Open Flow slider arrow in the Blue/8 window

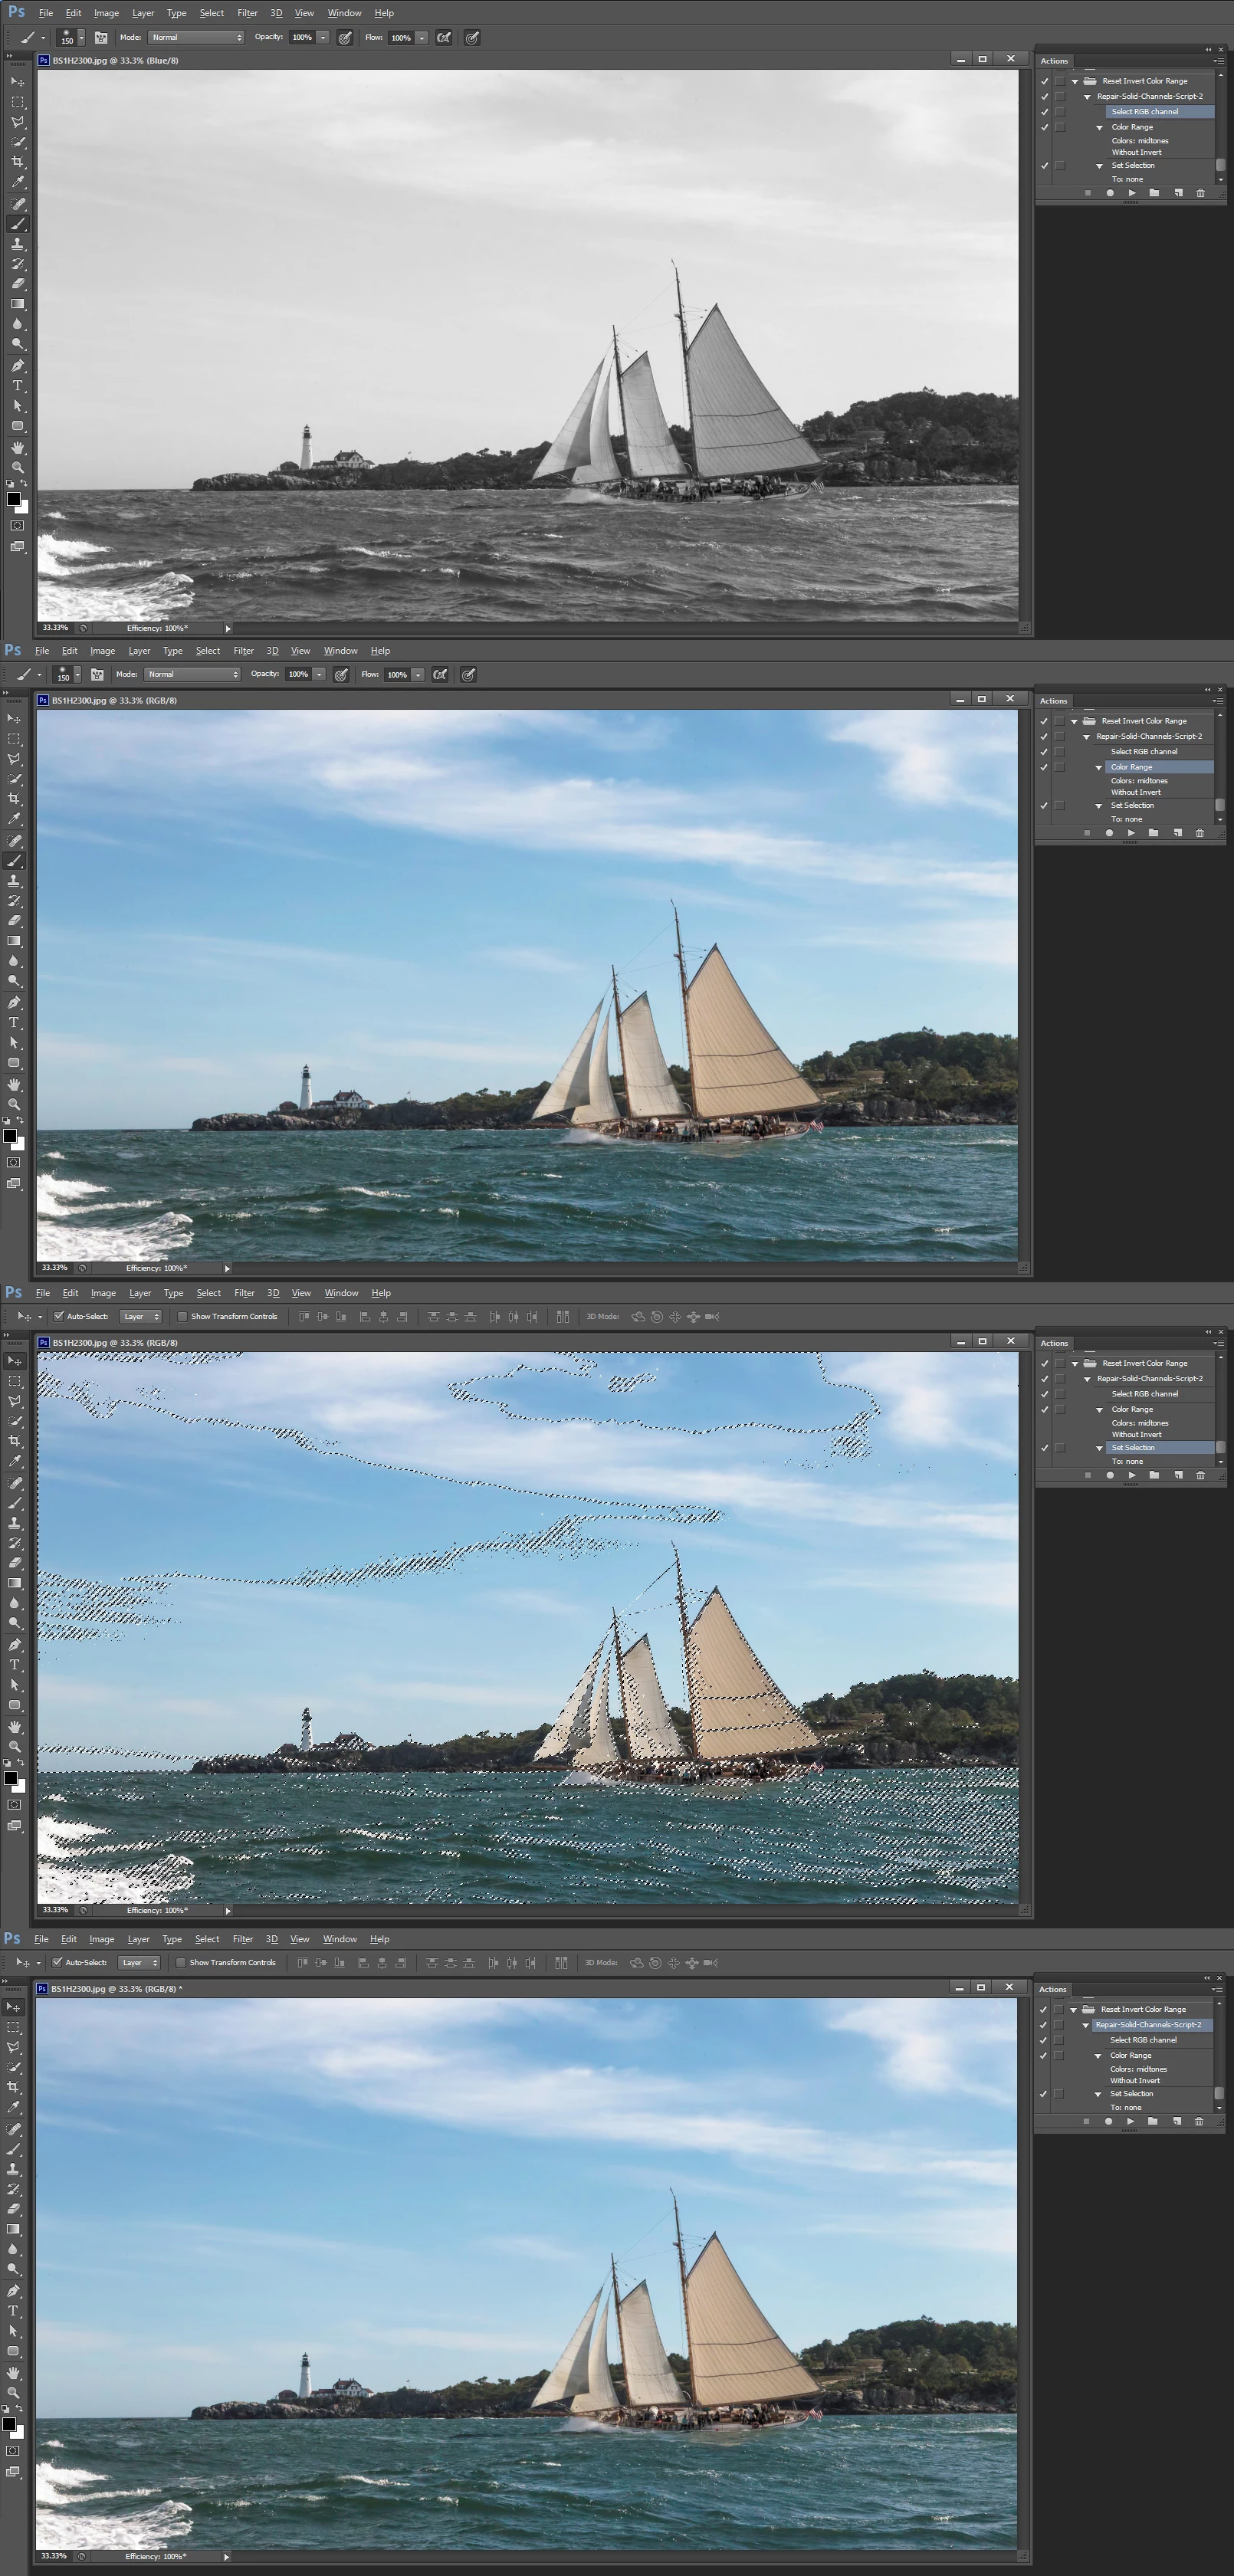tap(422, 37)
